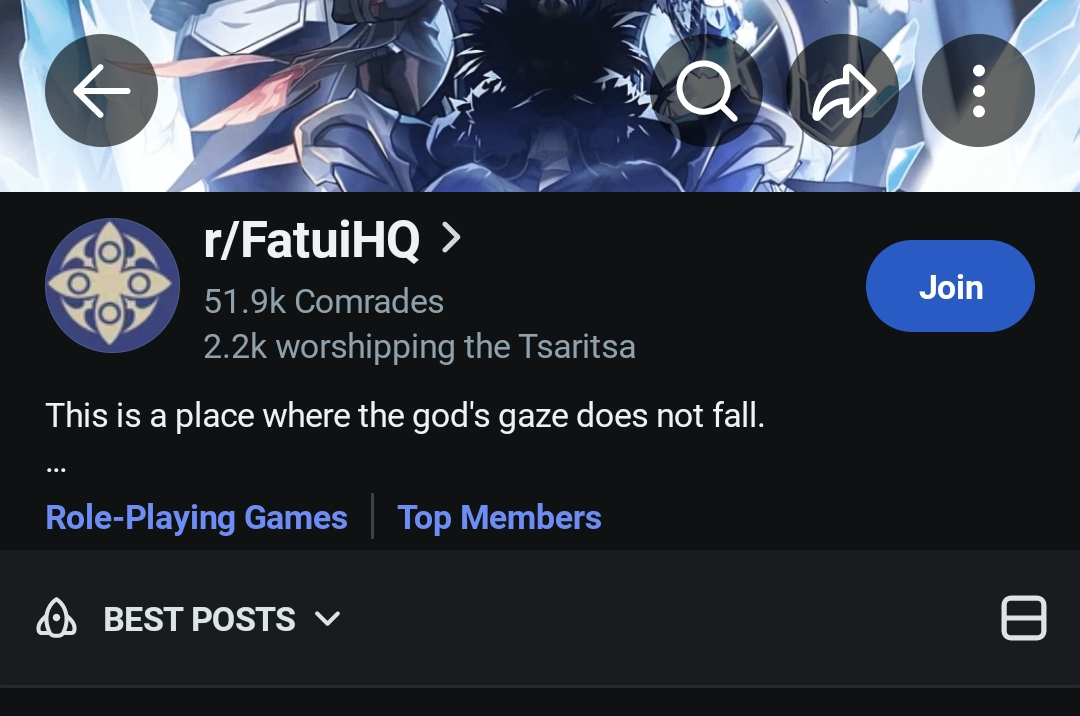This screenshot has height=716, width=1080.
Task: Click the rocket sort icon
Action: (56, 618)
